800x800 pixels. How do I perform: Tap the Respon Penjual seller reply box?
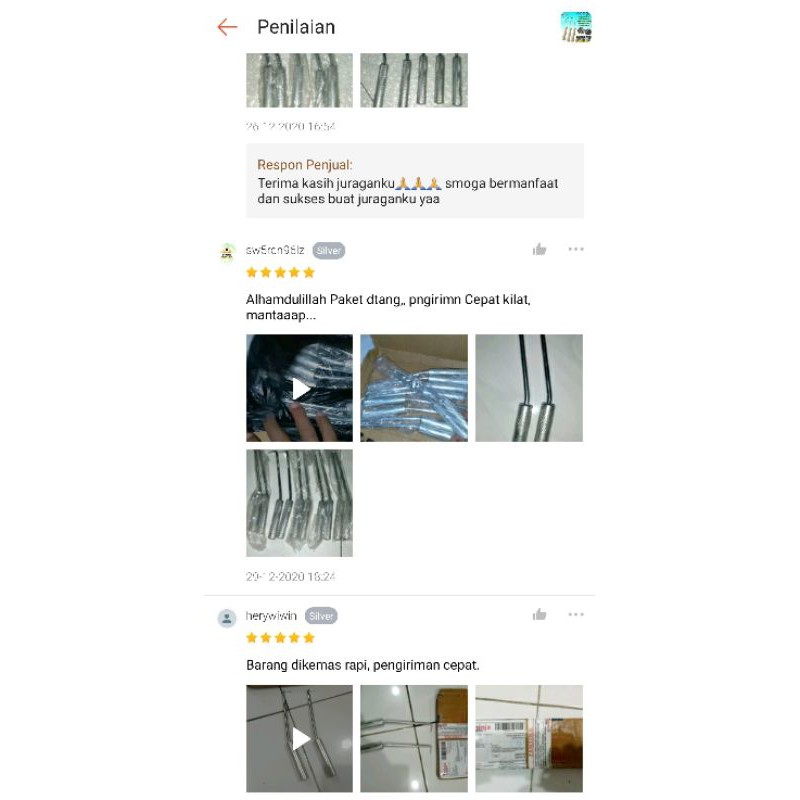tap(415, 181)
